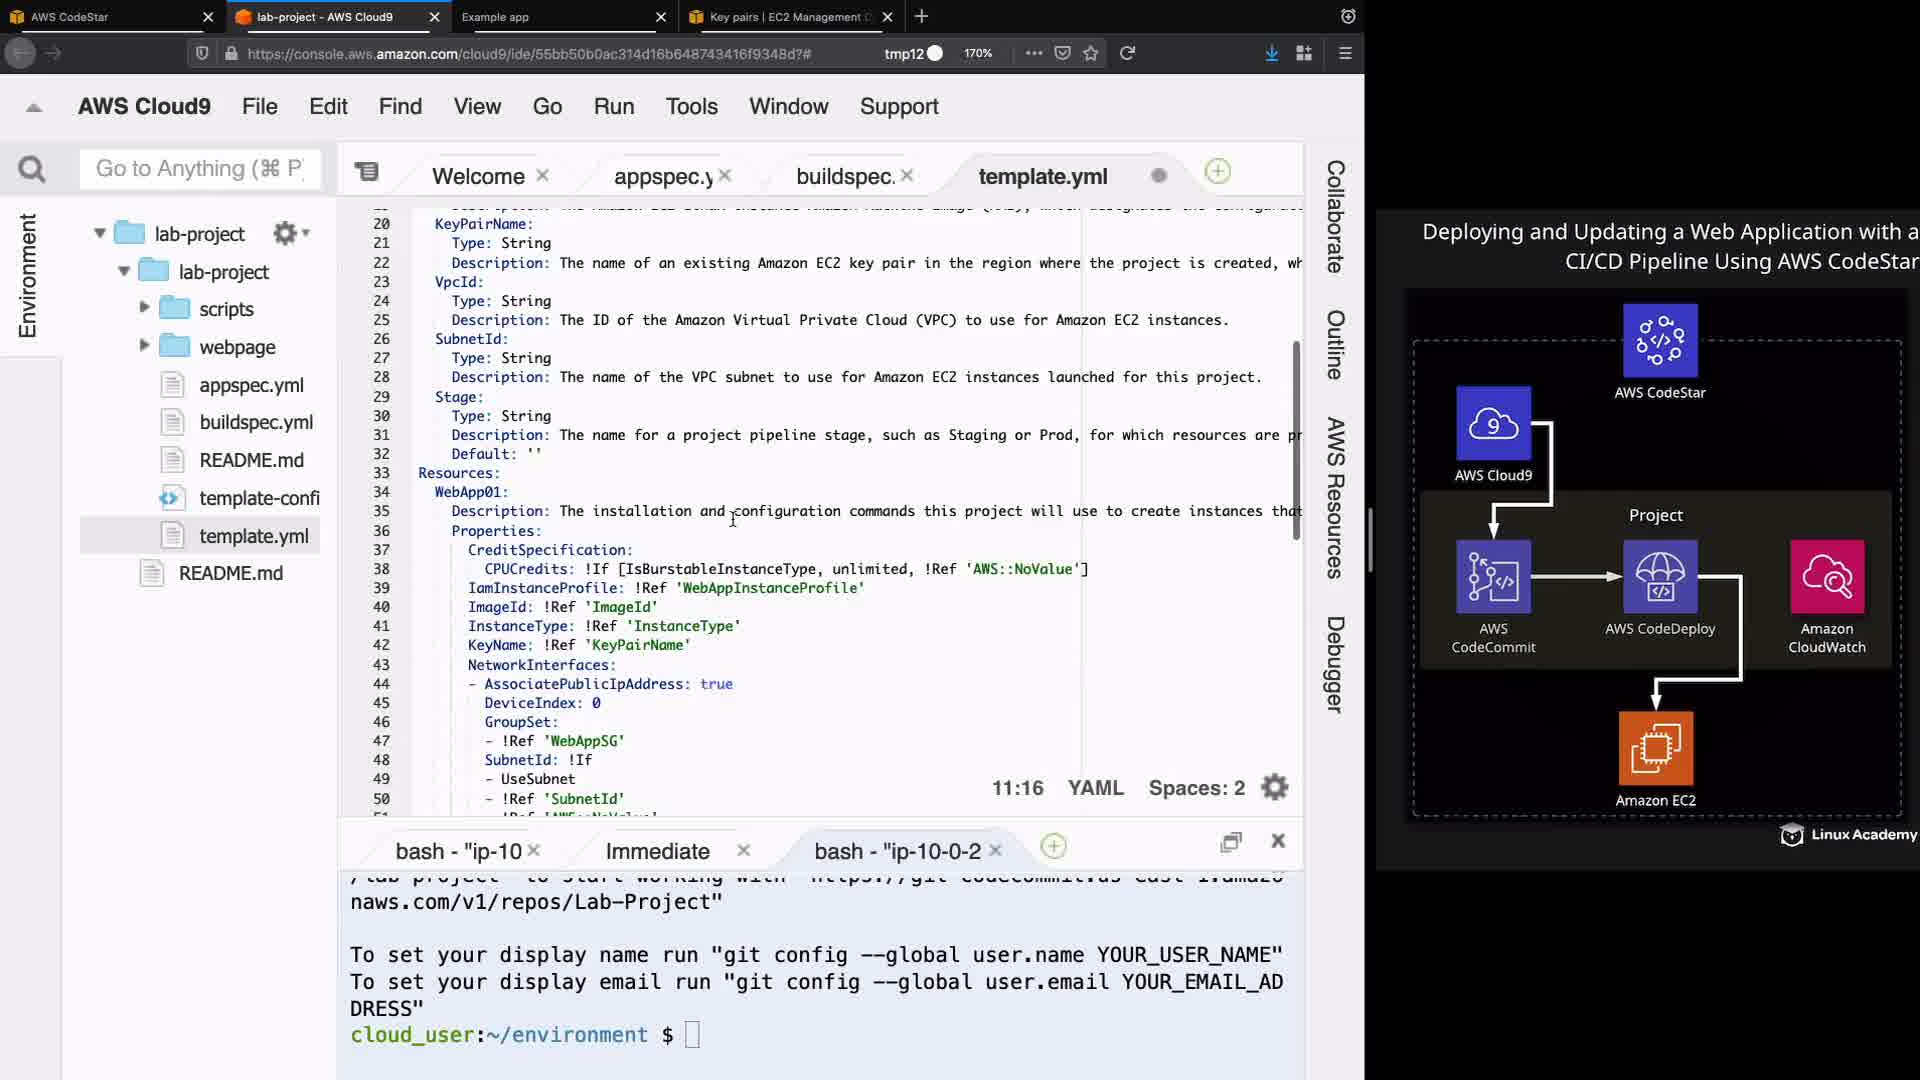Open the editor settings gear in status bar
This screenshot has width=1920, height=1080.
tap(1274, 788)
